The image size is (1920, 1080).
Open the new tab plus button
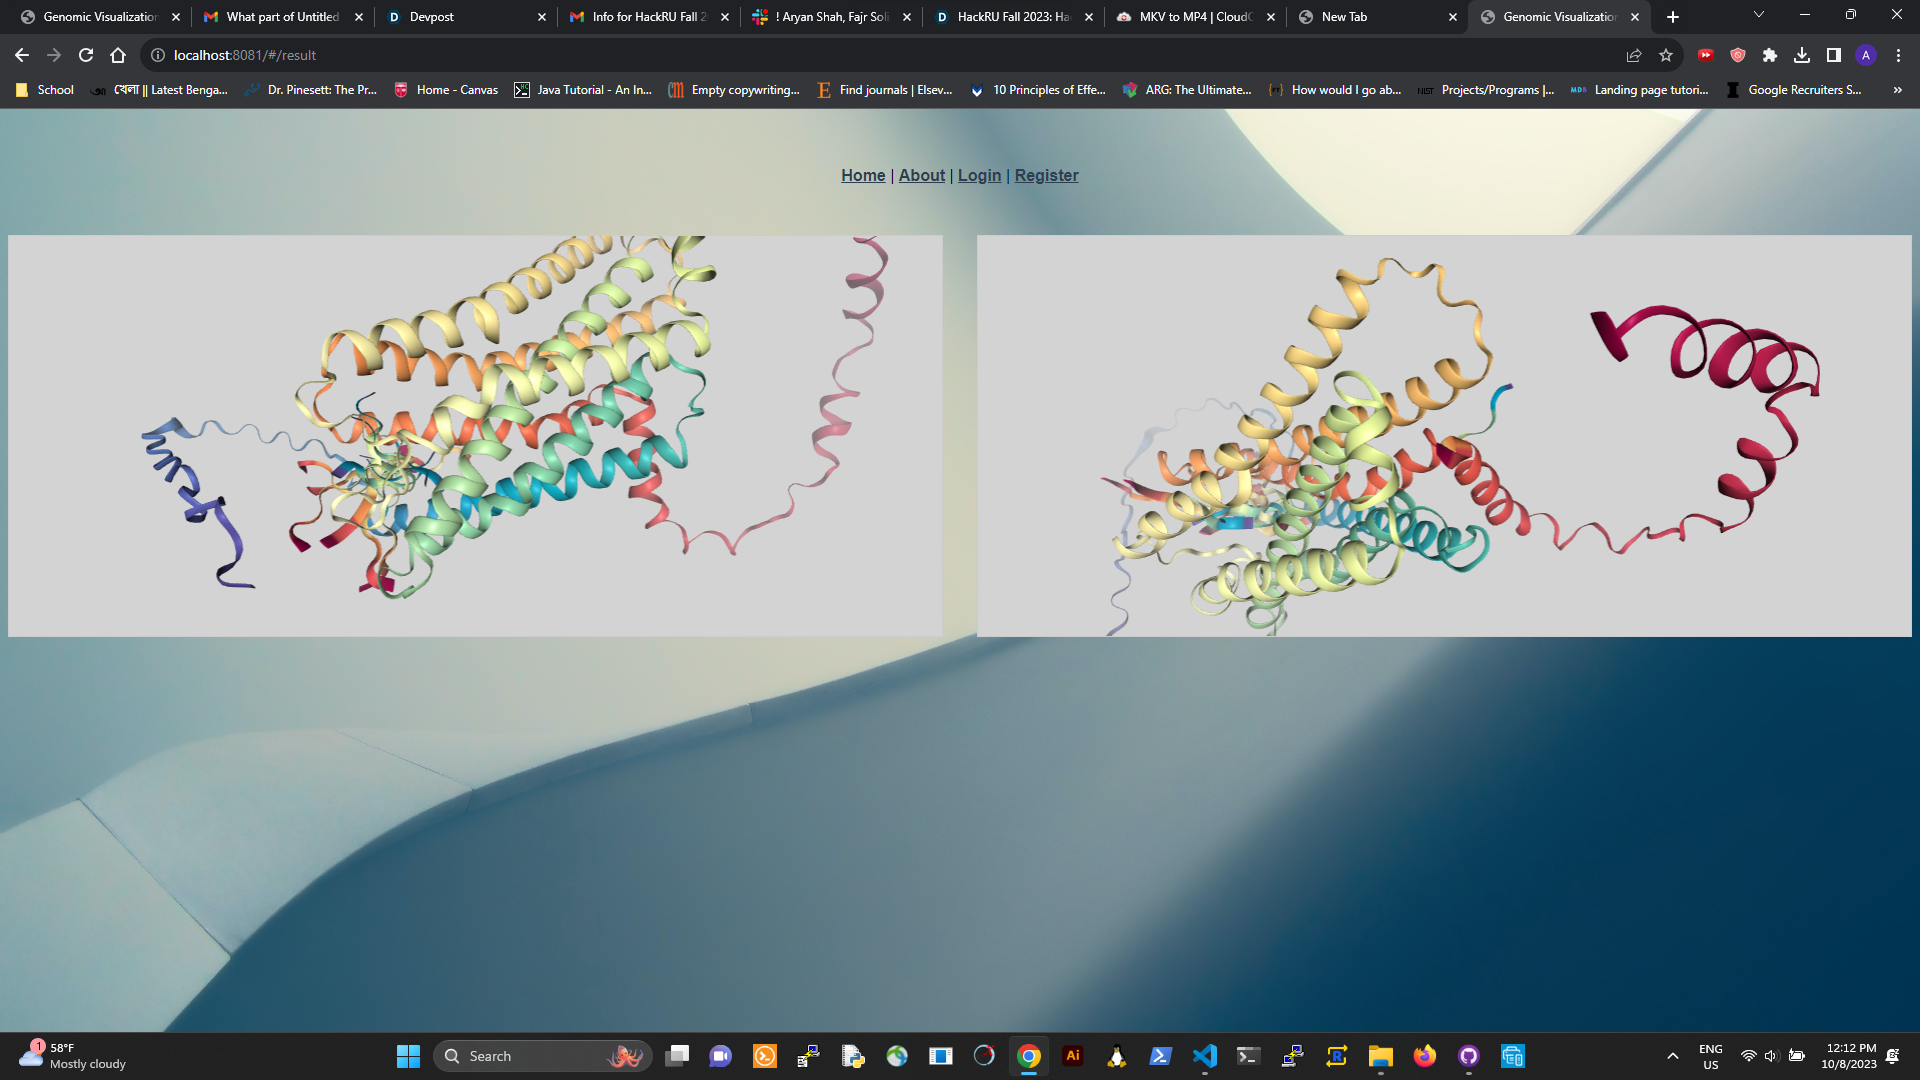point(1673,17)
